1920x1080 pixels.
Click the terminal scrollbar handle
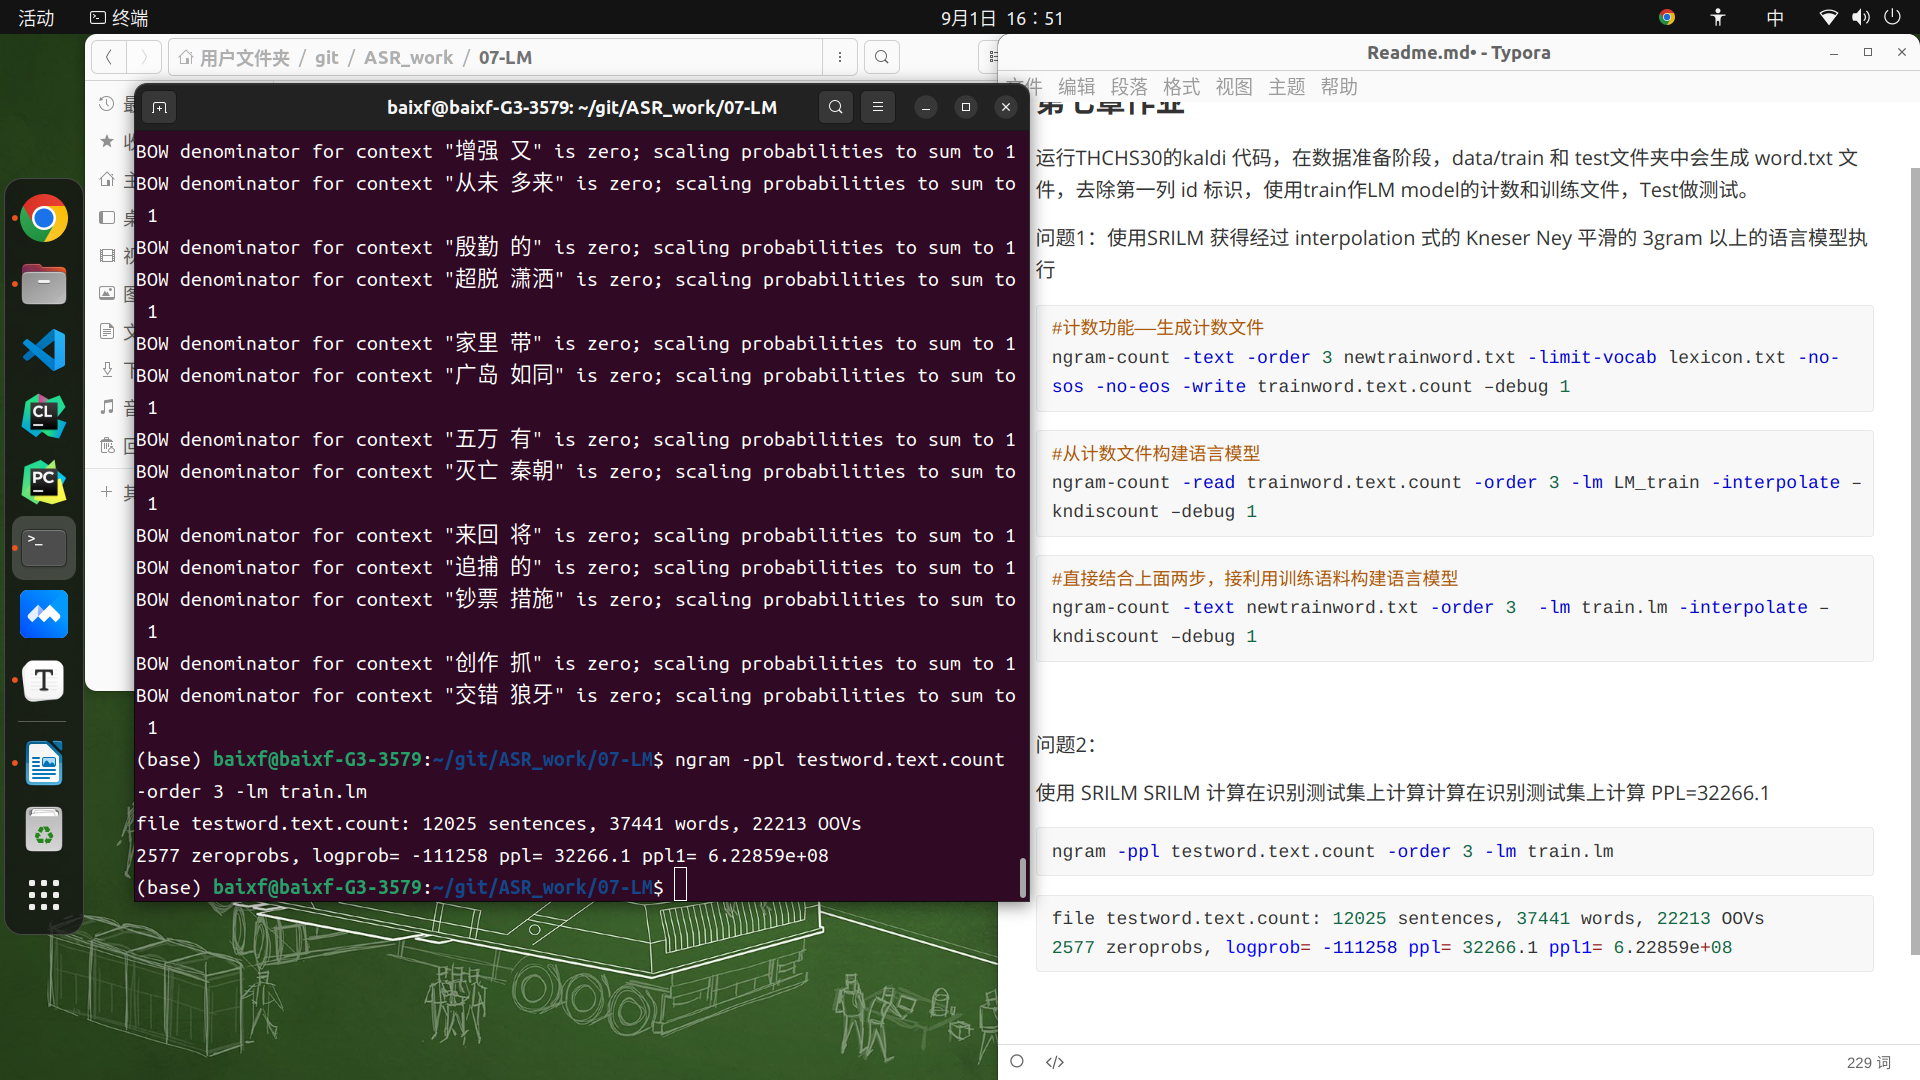pos(1022,877)
